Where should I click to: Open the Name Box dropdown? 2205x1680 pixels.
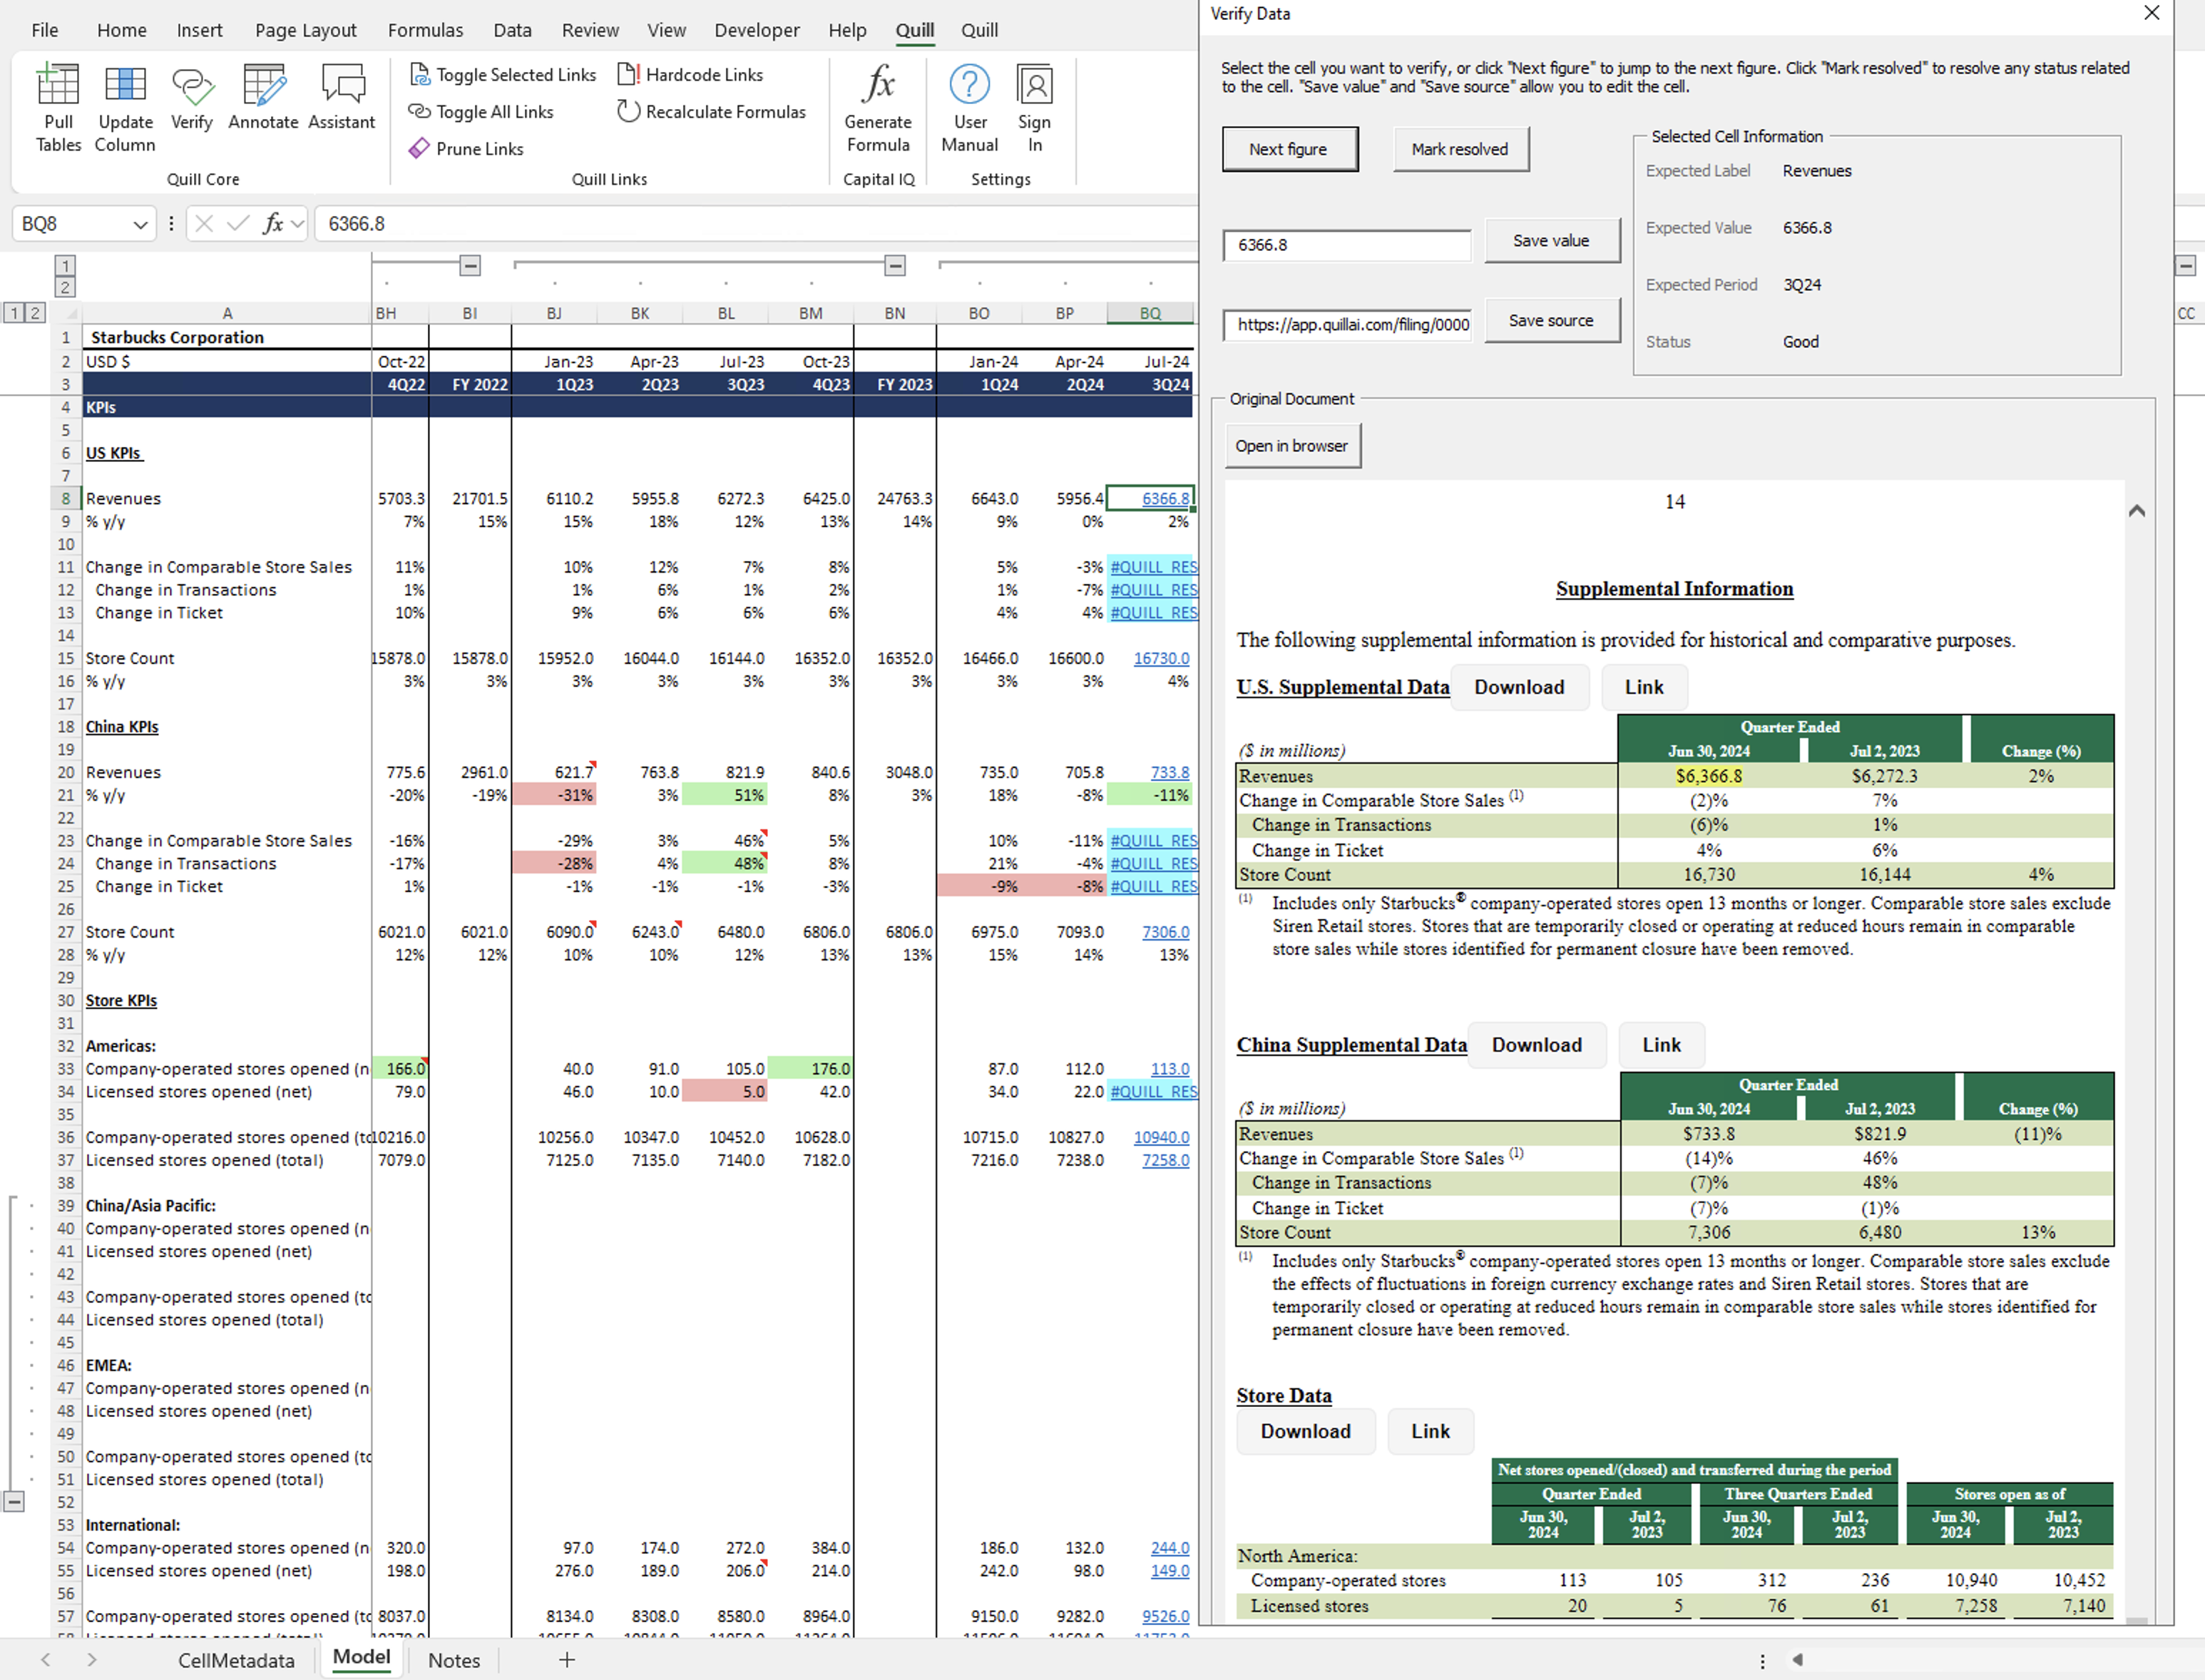tap(140, 225)
